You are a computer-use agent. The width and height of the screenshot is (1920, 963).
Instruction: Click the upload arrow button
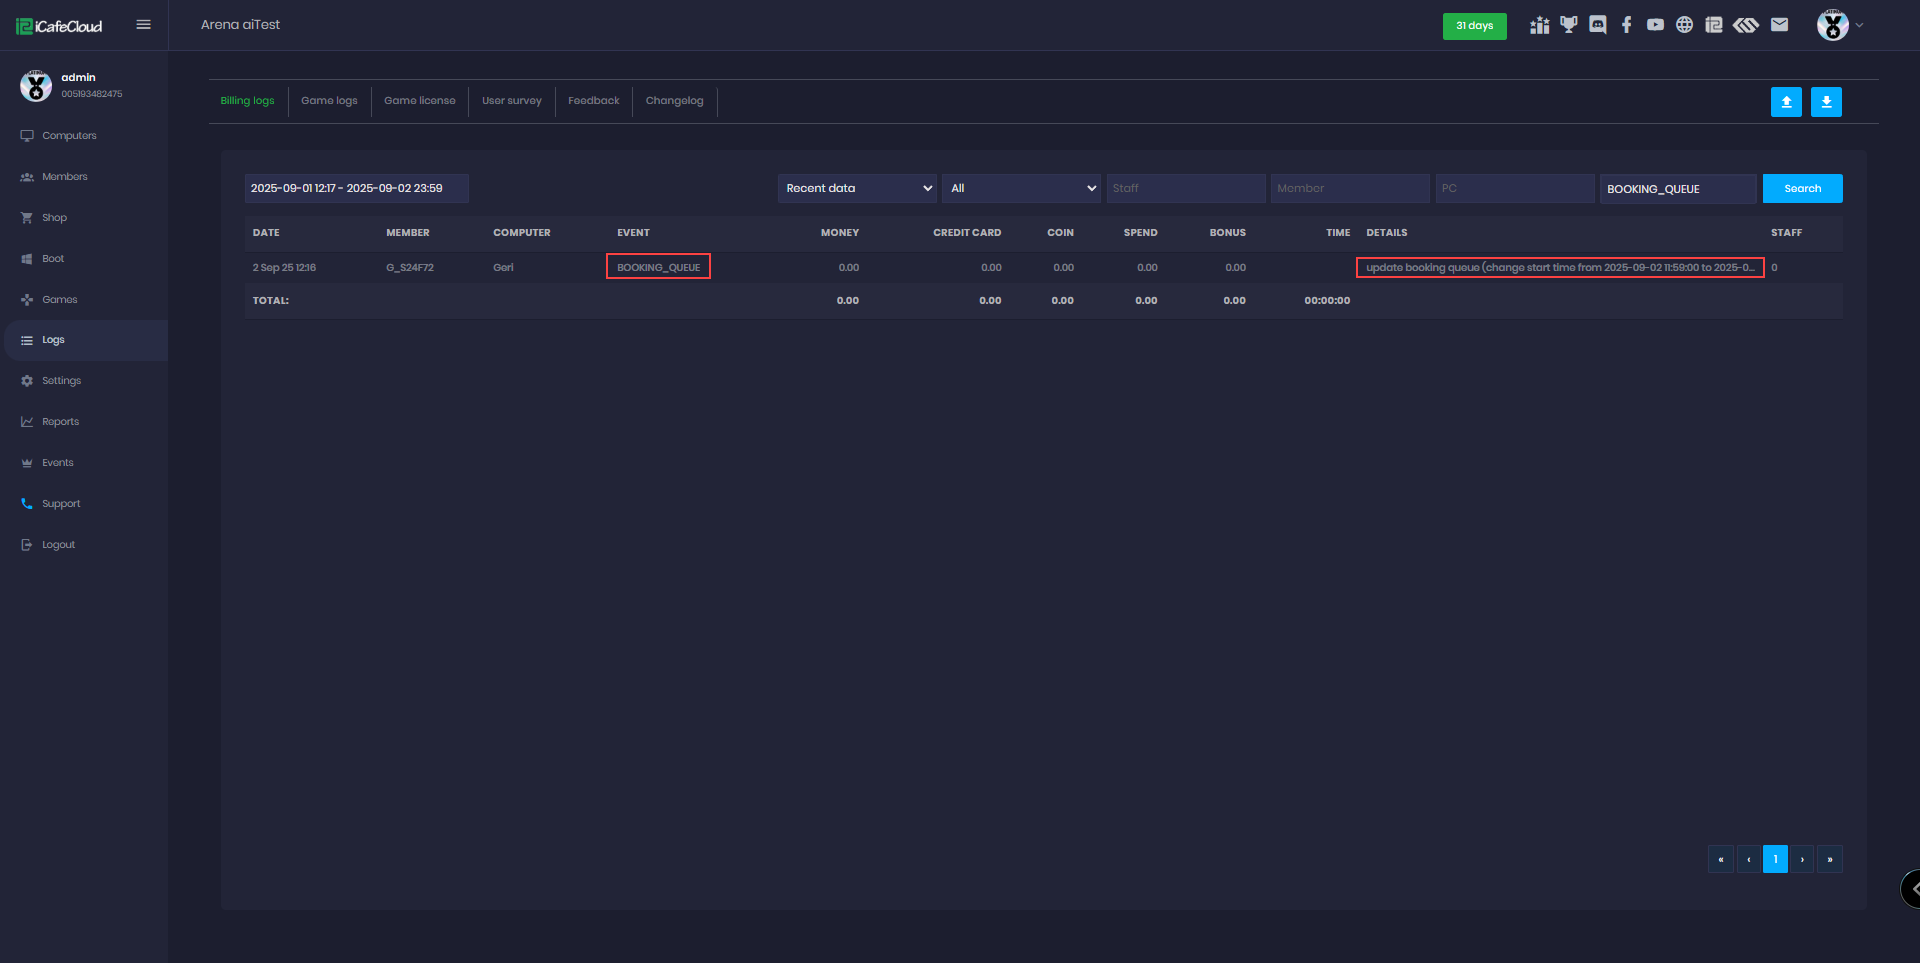(1785, 102)
